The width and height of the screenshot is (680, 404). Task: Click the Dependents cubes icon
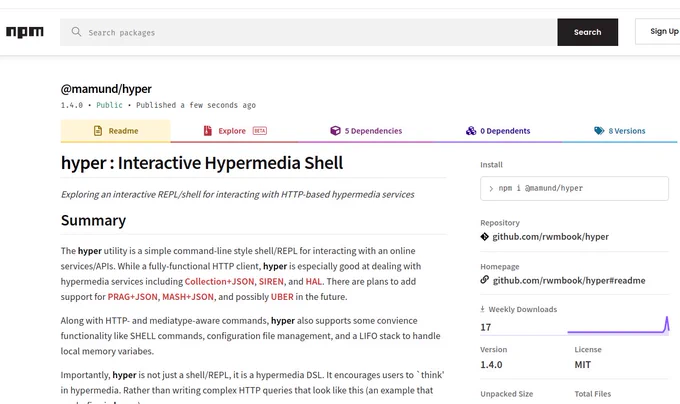471,130
